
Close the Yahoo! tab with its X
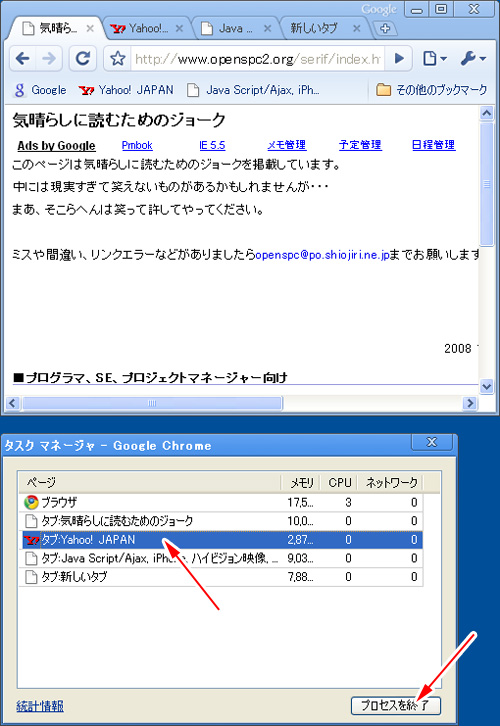click(x=179, y=29)
